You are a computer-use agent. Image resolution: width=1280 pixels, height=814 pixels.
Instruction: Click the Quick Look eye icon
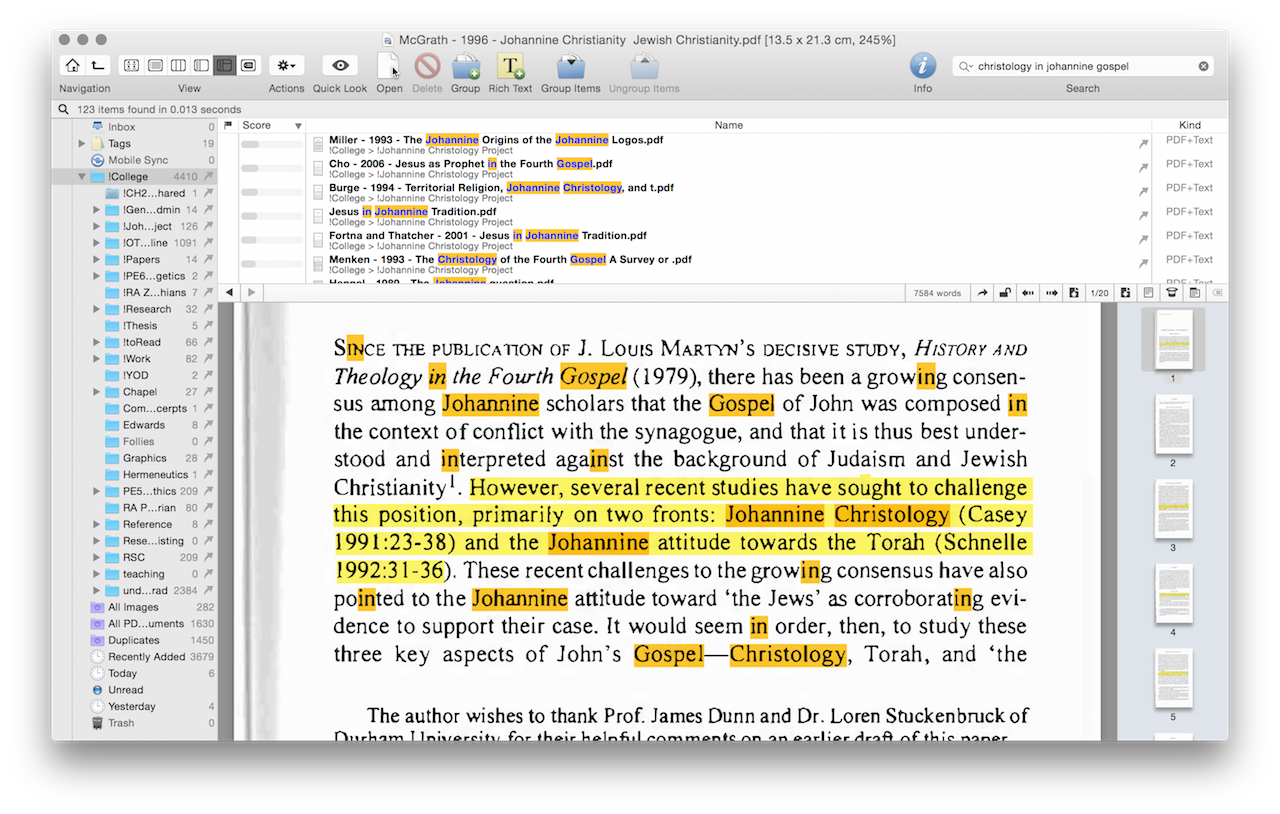tap(340, 66)
